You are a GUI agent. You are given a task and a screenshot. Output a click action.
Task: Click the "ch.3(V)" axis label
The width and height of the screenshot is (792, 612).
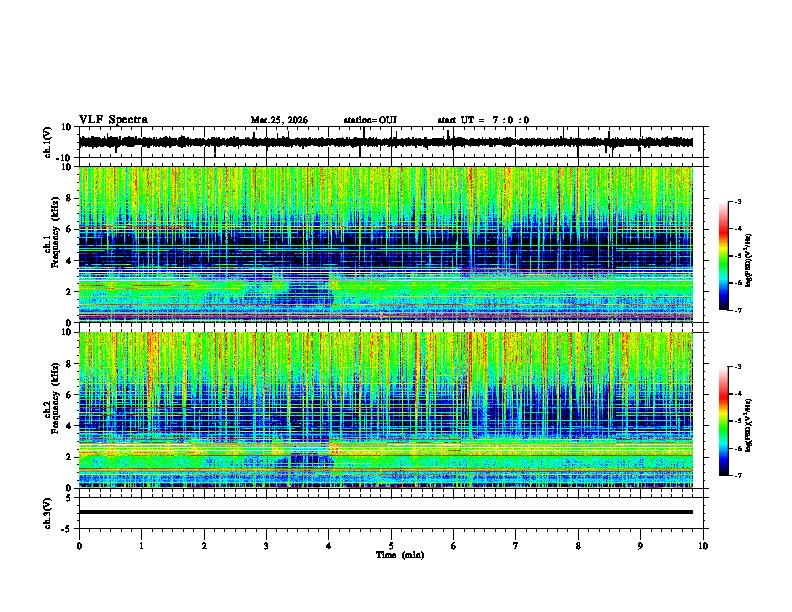pos(48,513)
